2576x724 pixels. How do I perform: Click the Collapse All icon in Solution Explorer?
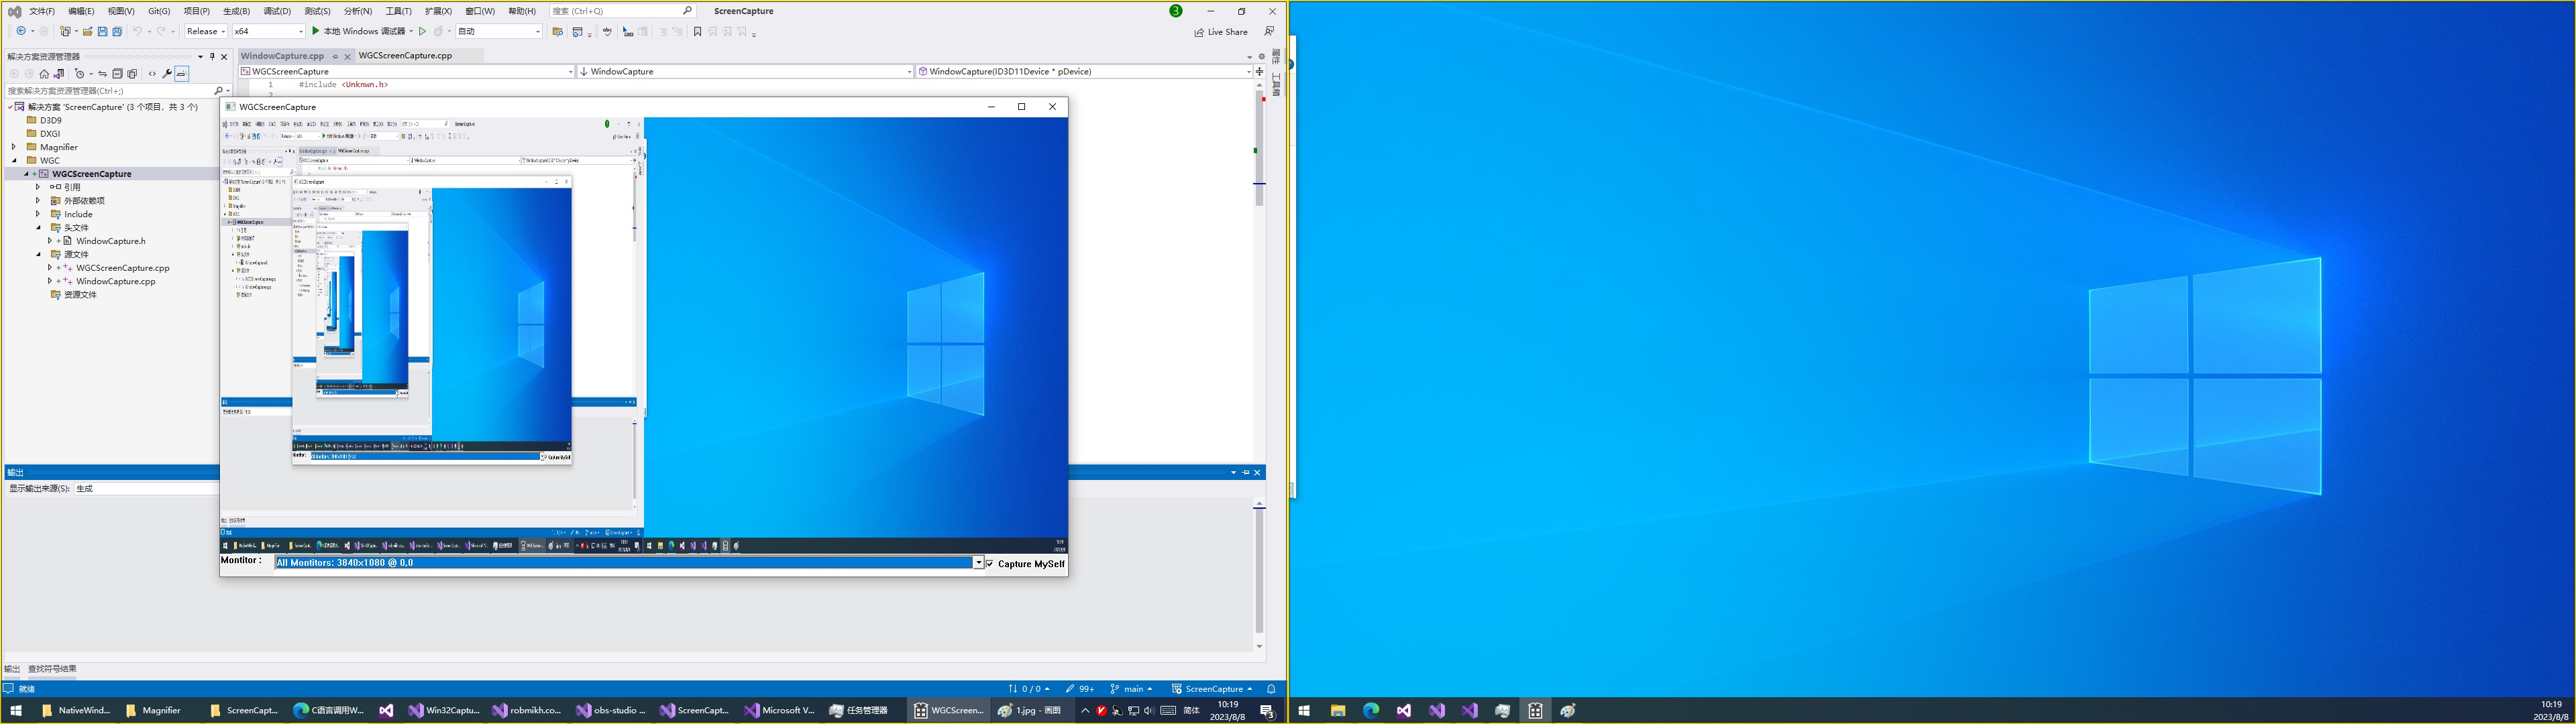click(117, 74)
